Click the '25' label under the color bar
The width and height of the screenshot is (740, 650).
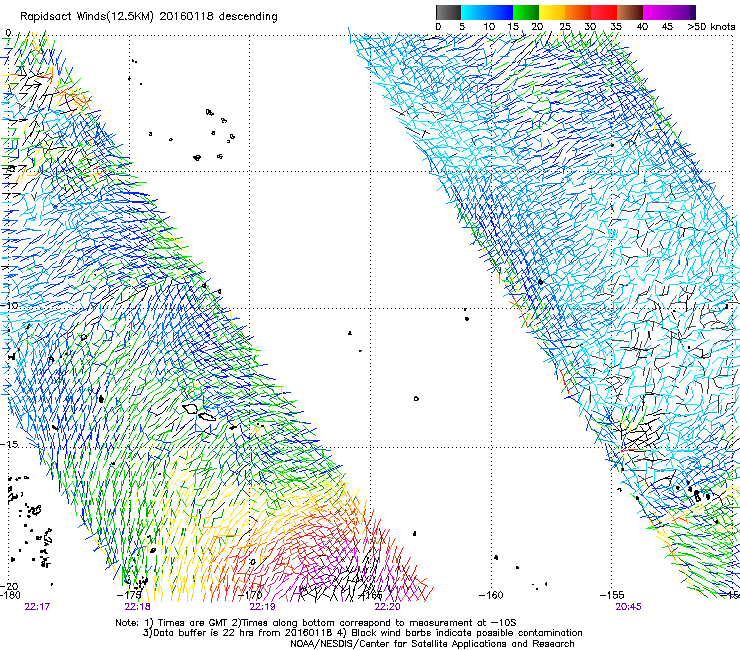click(565, 27)
